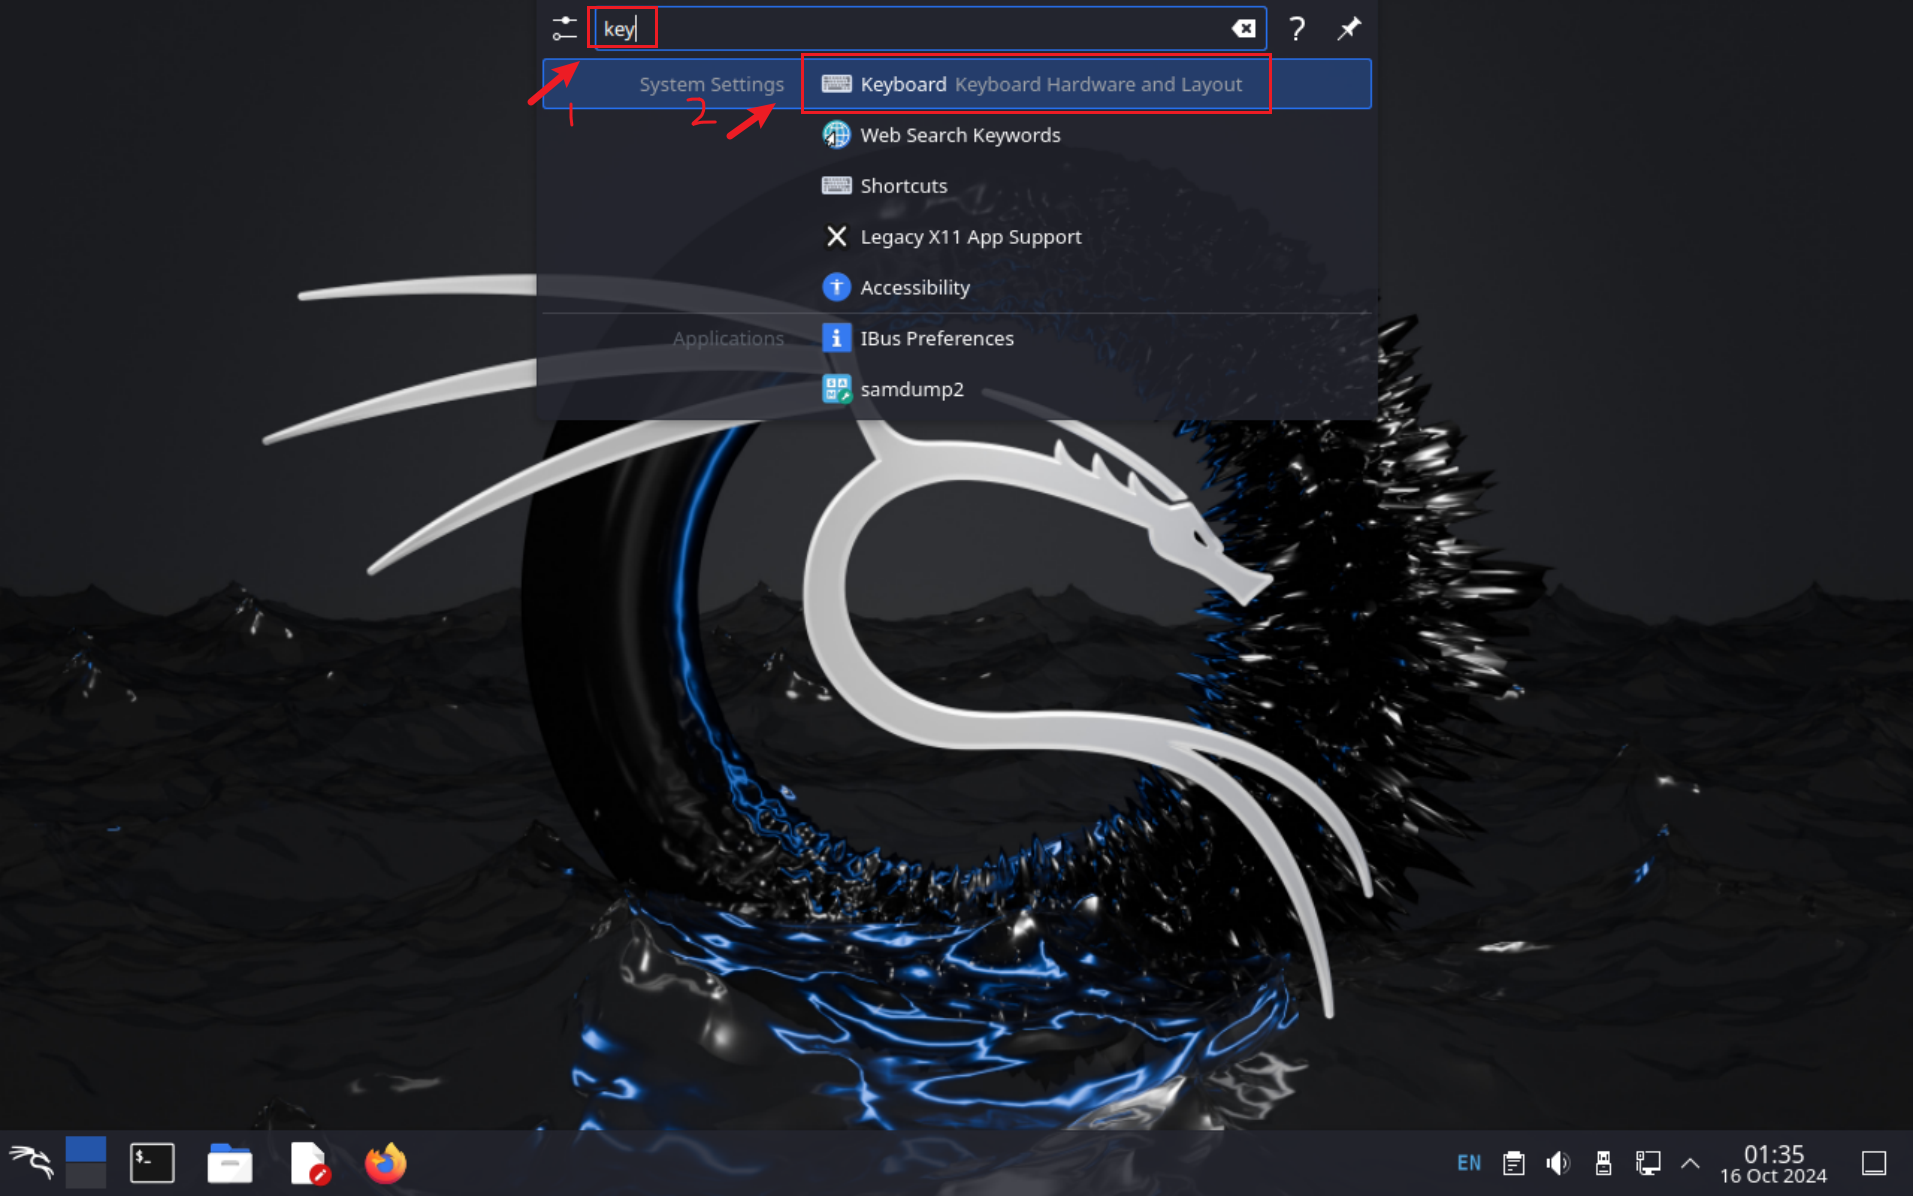Viewport: 1913px width, 1196px height.
Task: Launch the samdump2 application
Action: [x=910, y=389]
